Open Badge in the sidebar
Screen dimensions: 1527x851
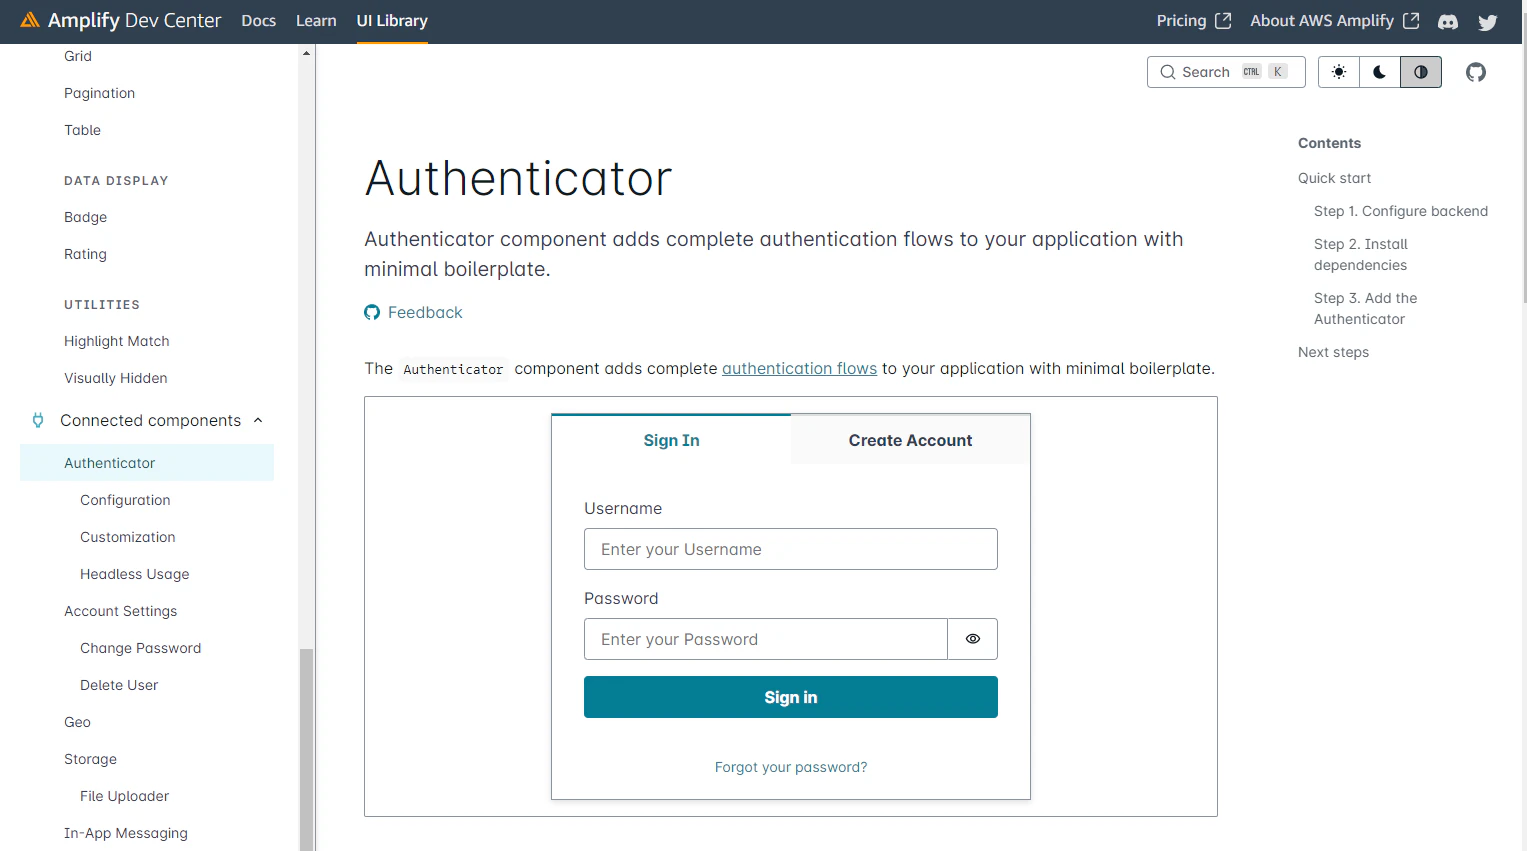[85, 217]
